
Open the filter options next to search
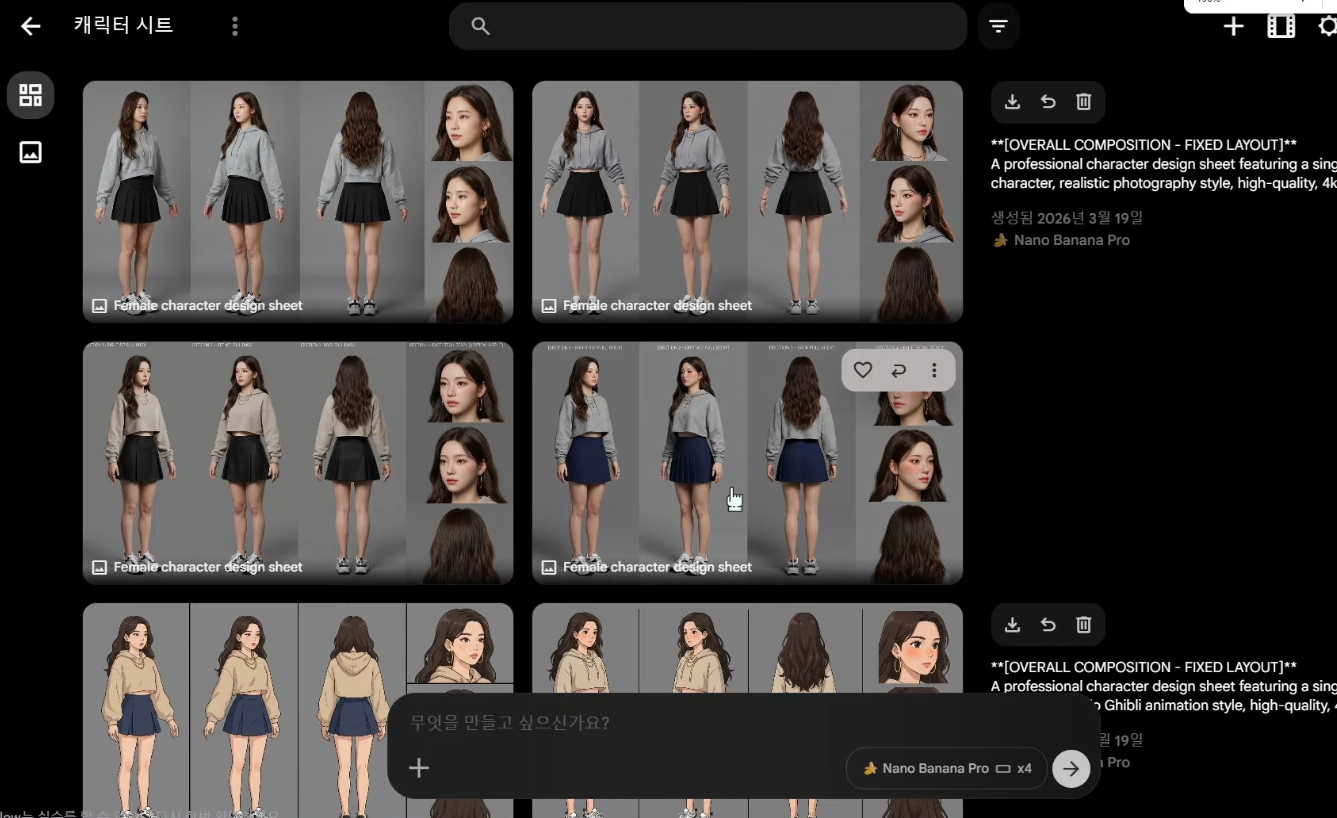click(x=998, y=27)
